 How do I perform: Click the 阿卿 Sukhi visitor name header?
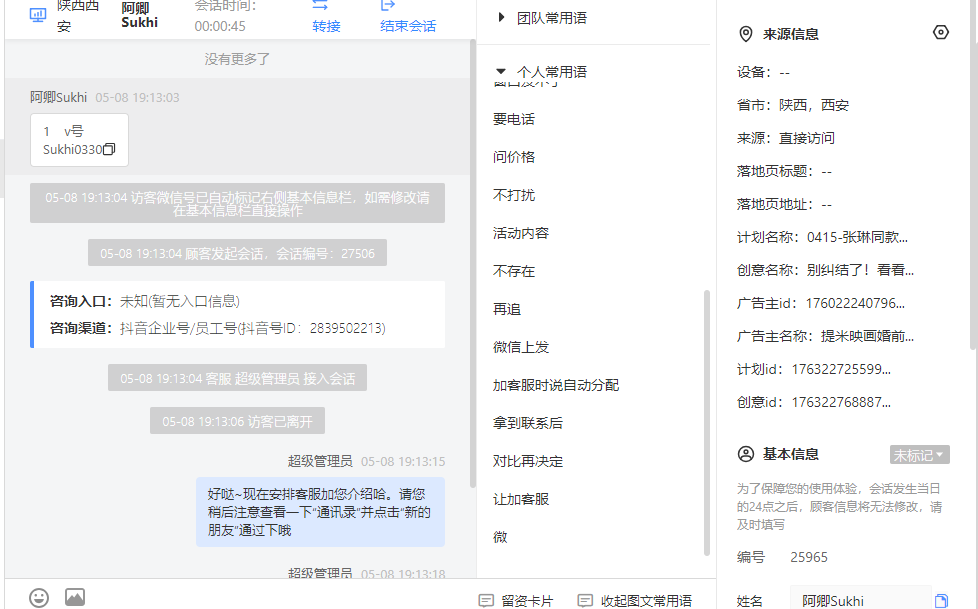click(140, 15)
